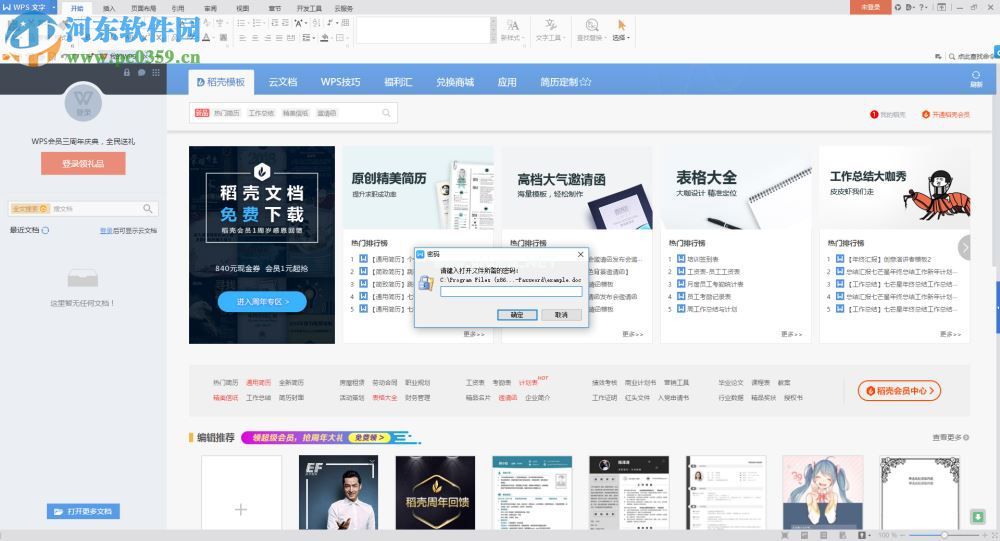Switch to the 云文档 tab
Viewport: 1000px width, 541px height.
(x=283, y=82)
